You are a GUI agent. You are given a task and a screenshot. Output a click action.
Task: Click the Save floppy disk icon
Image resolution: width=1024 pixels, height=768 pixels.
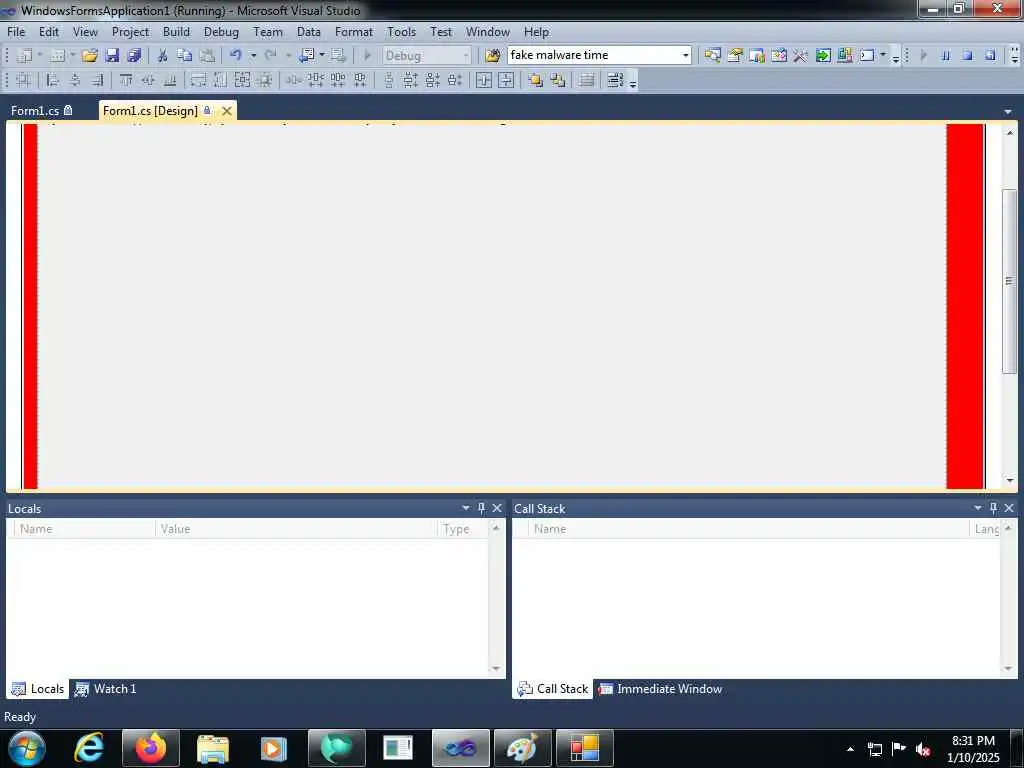112,56
